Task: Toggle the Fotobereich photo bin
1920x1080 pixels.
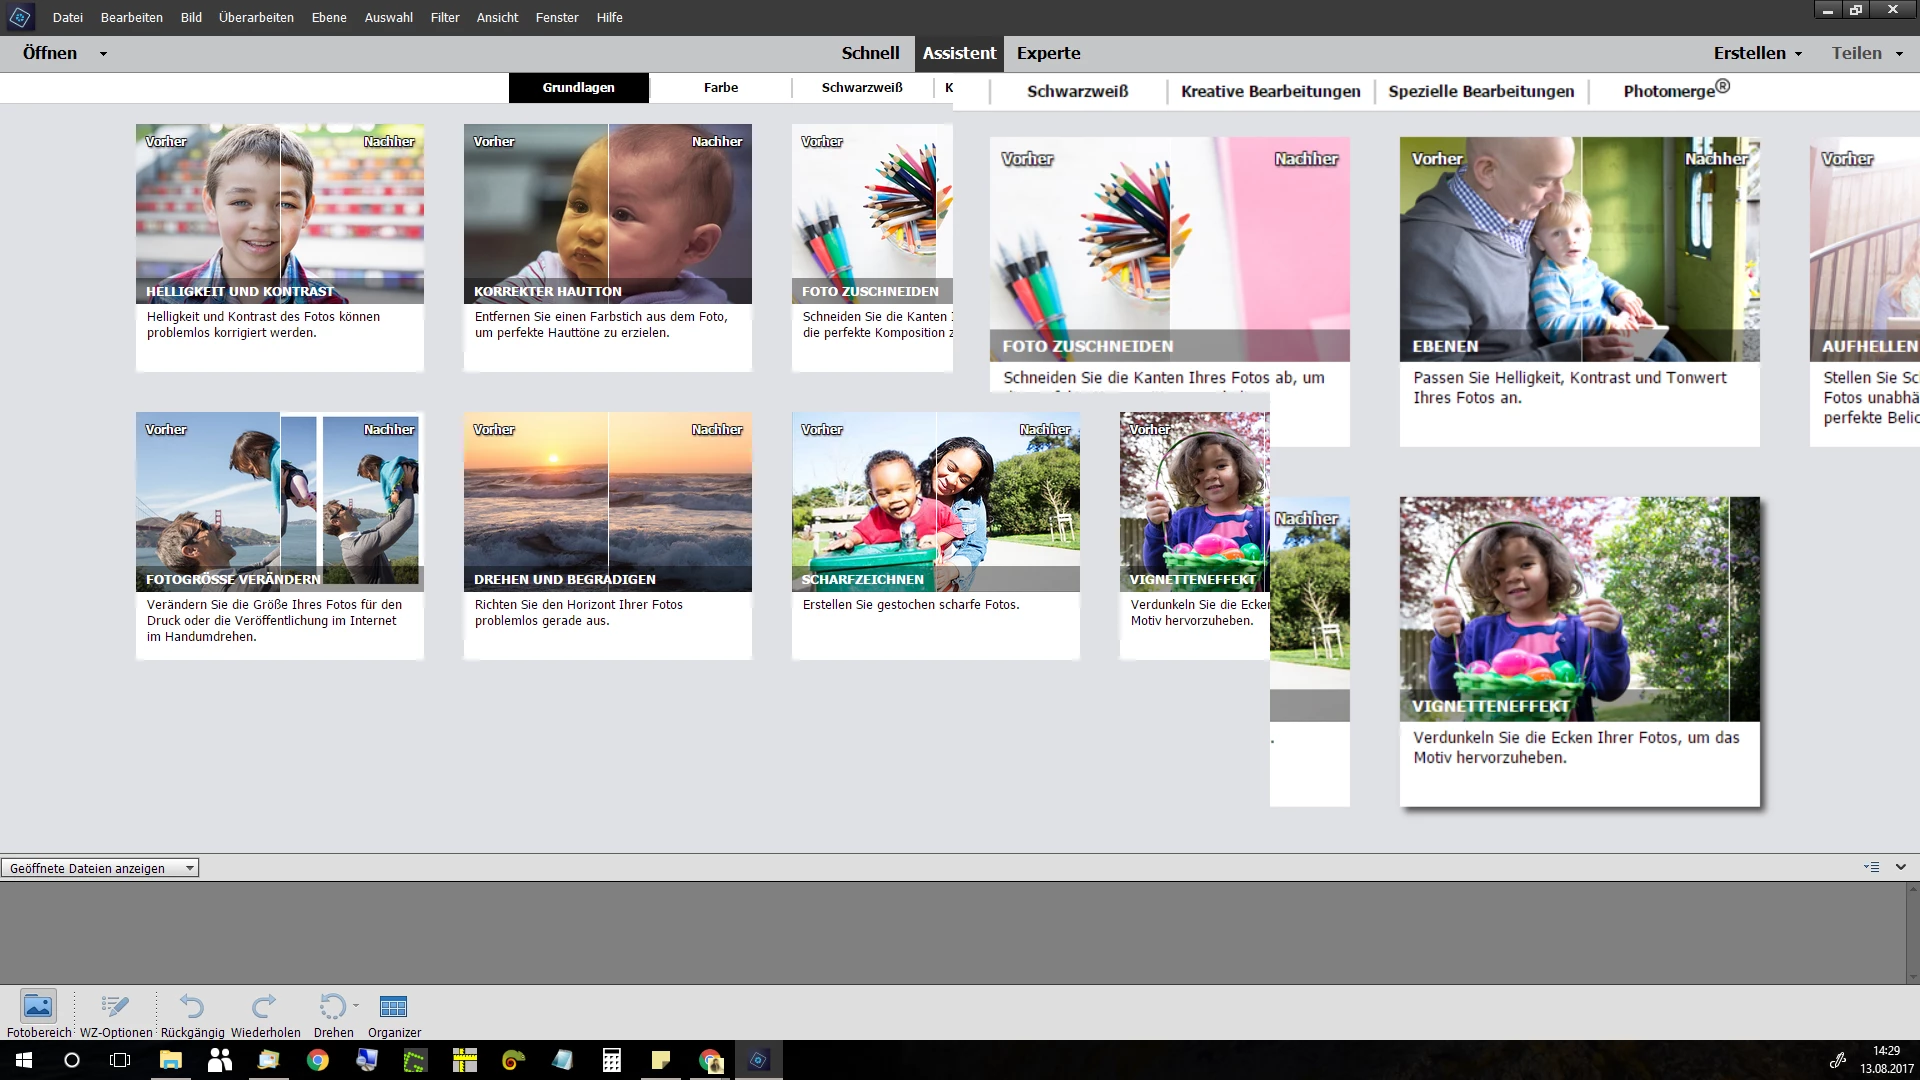Action: point(38,1006)
